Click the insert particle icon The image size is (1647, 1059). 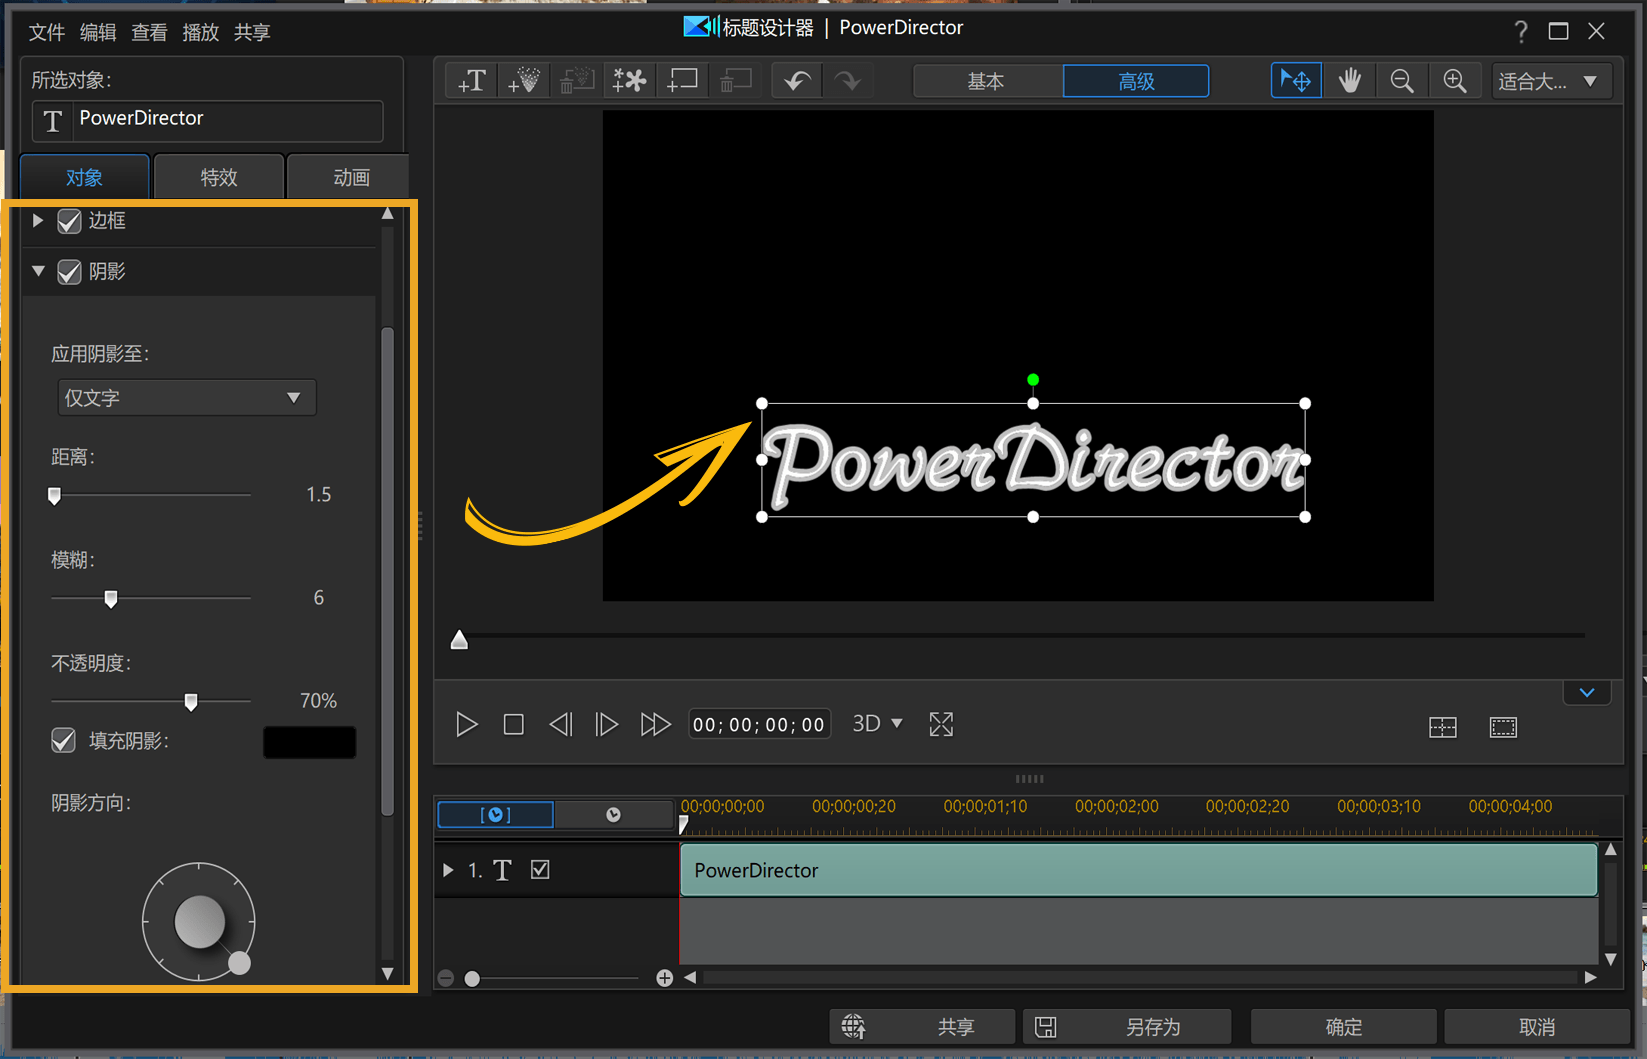(x=523, y=81)
